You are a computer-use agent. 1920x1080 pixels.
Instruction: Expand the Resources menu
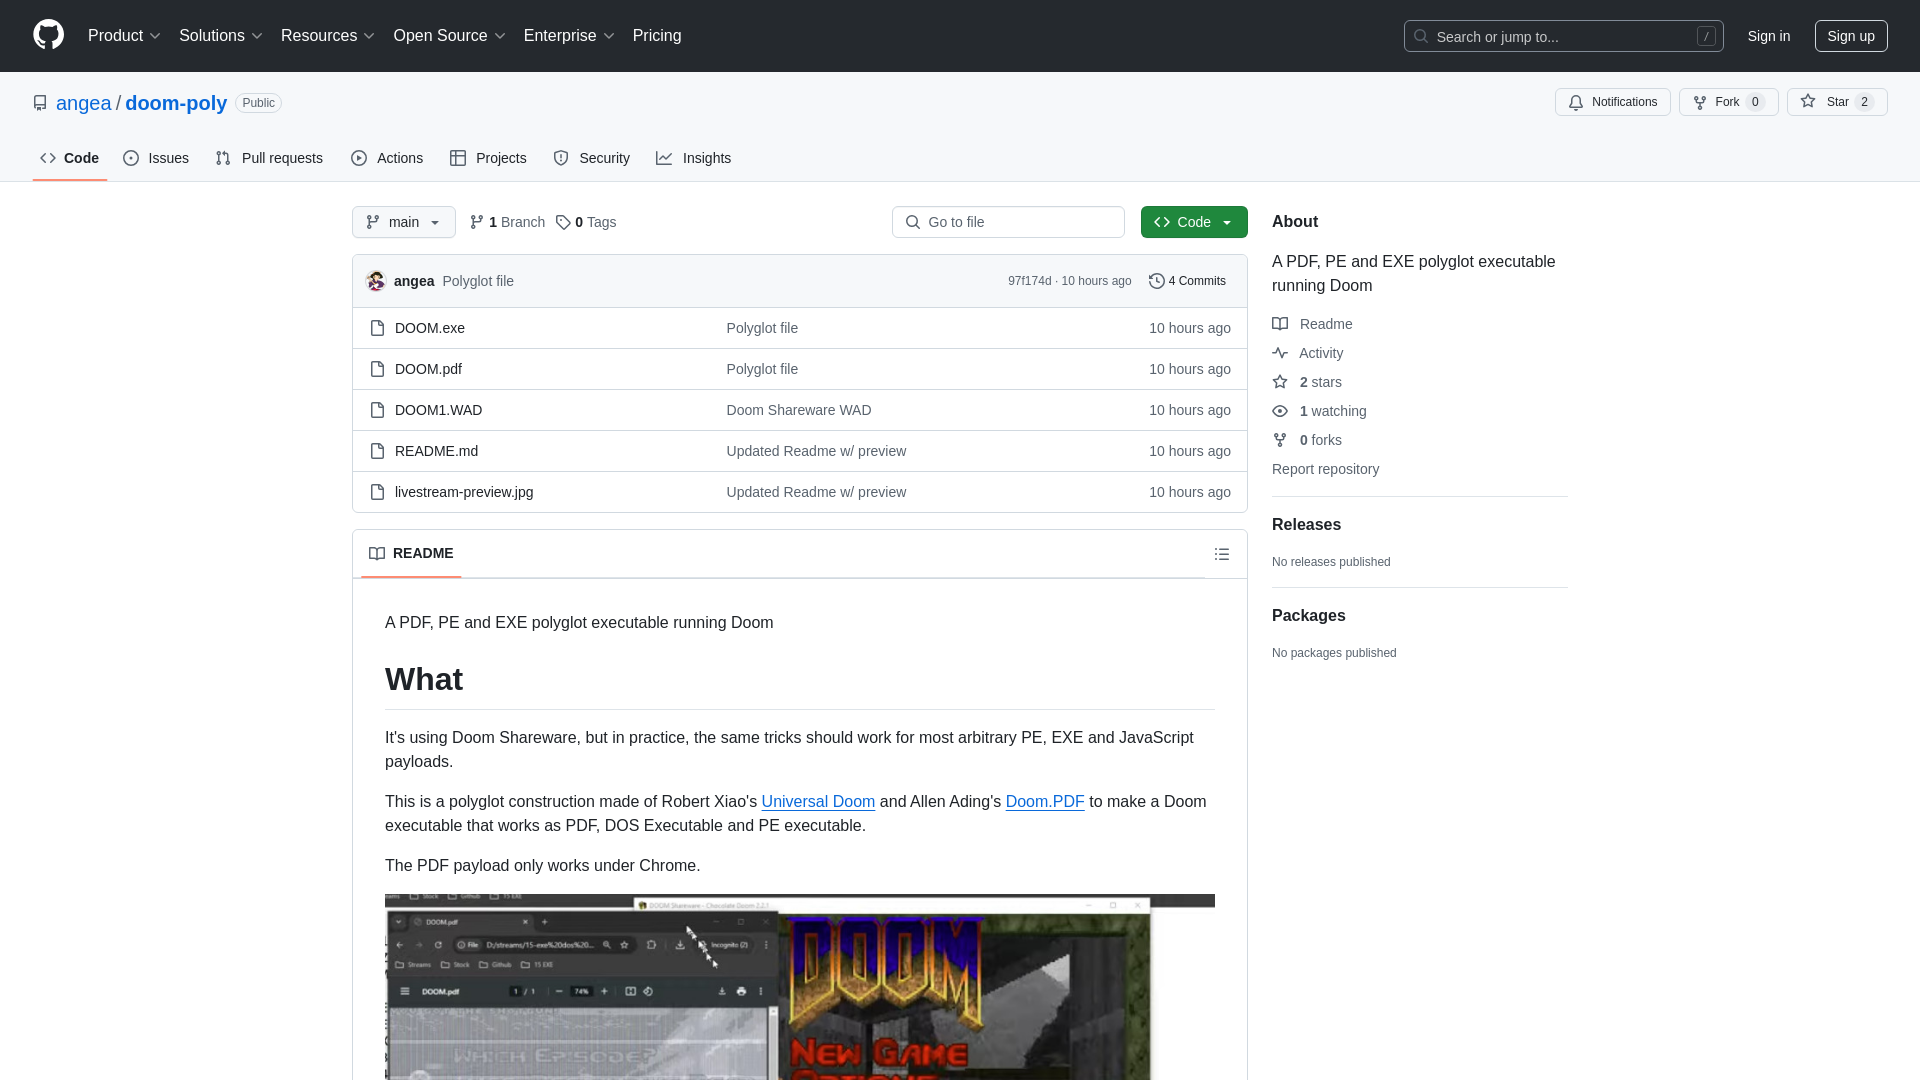328,36
